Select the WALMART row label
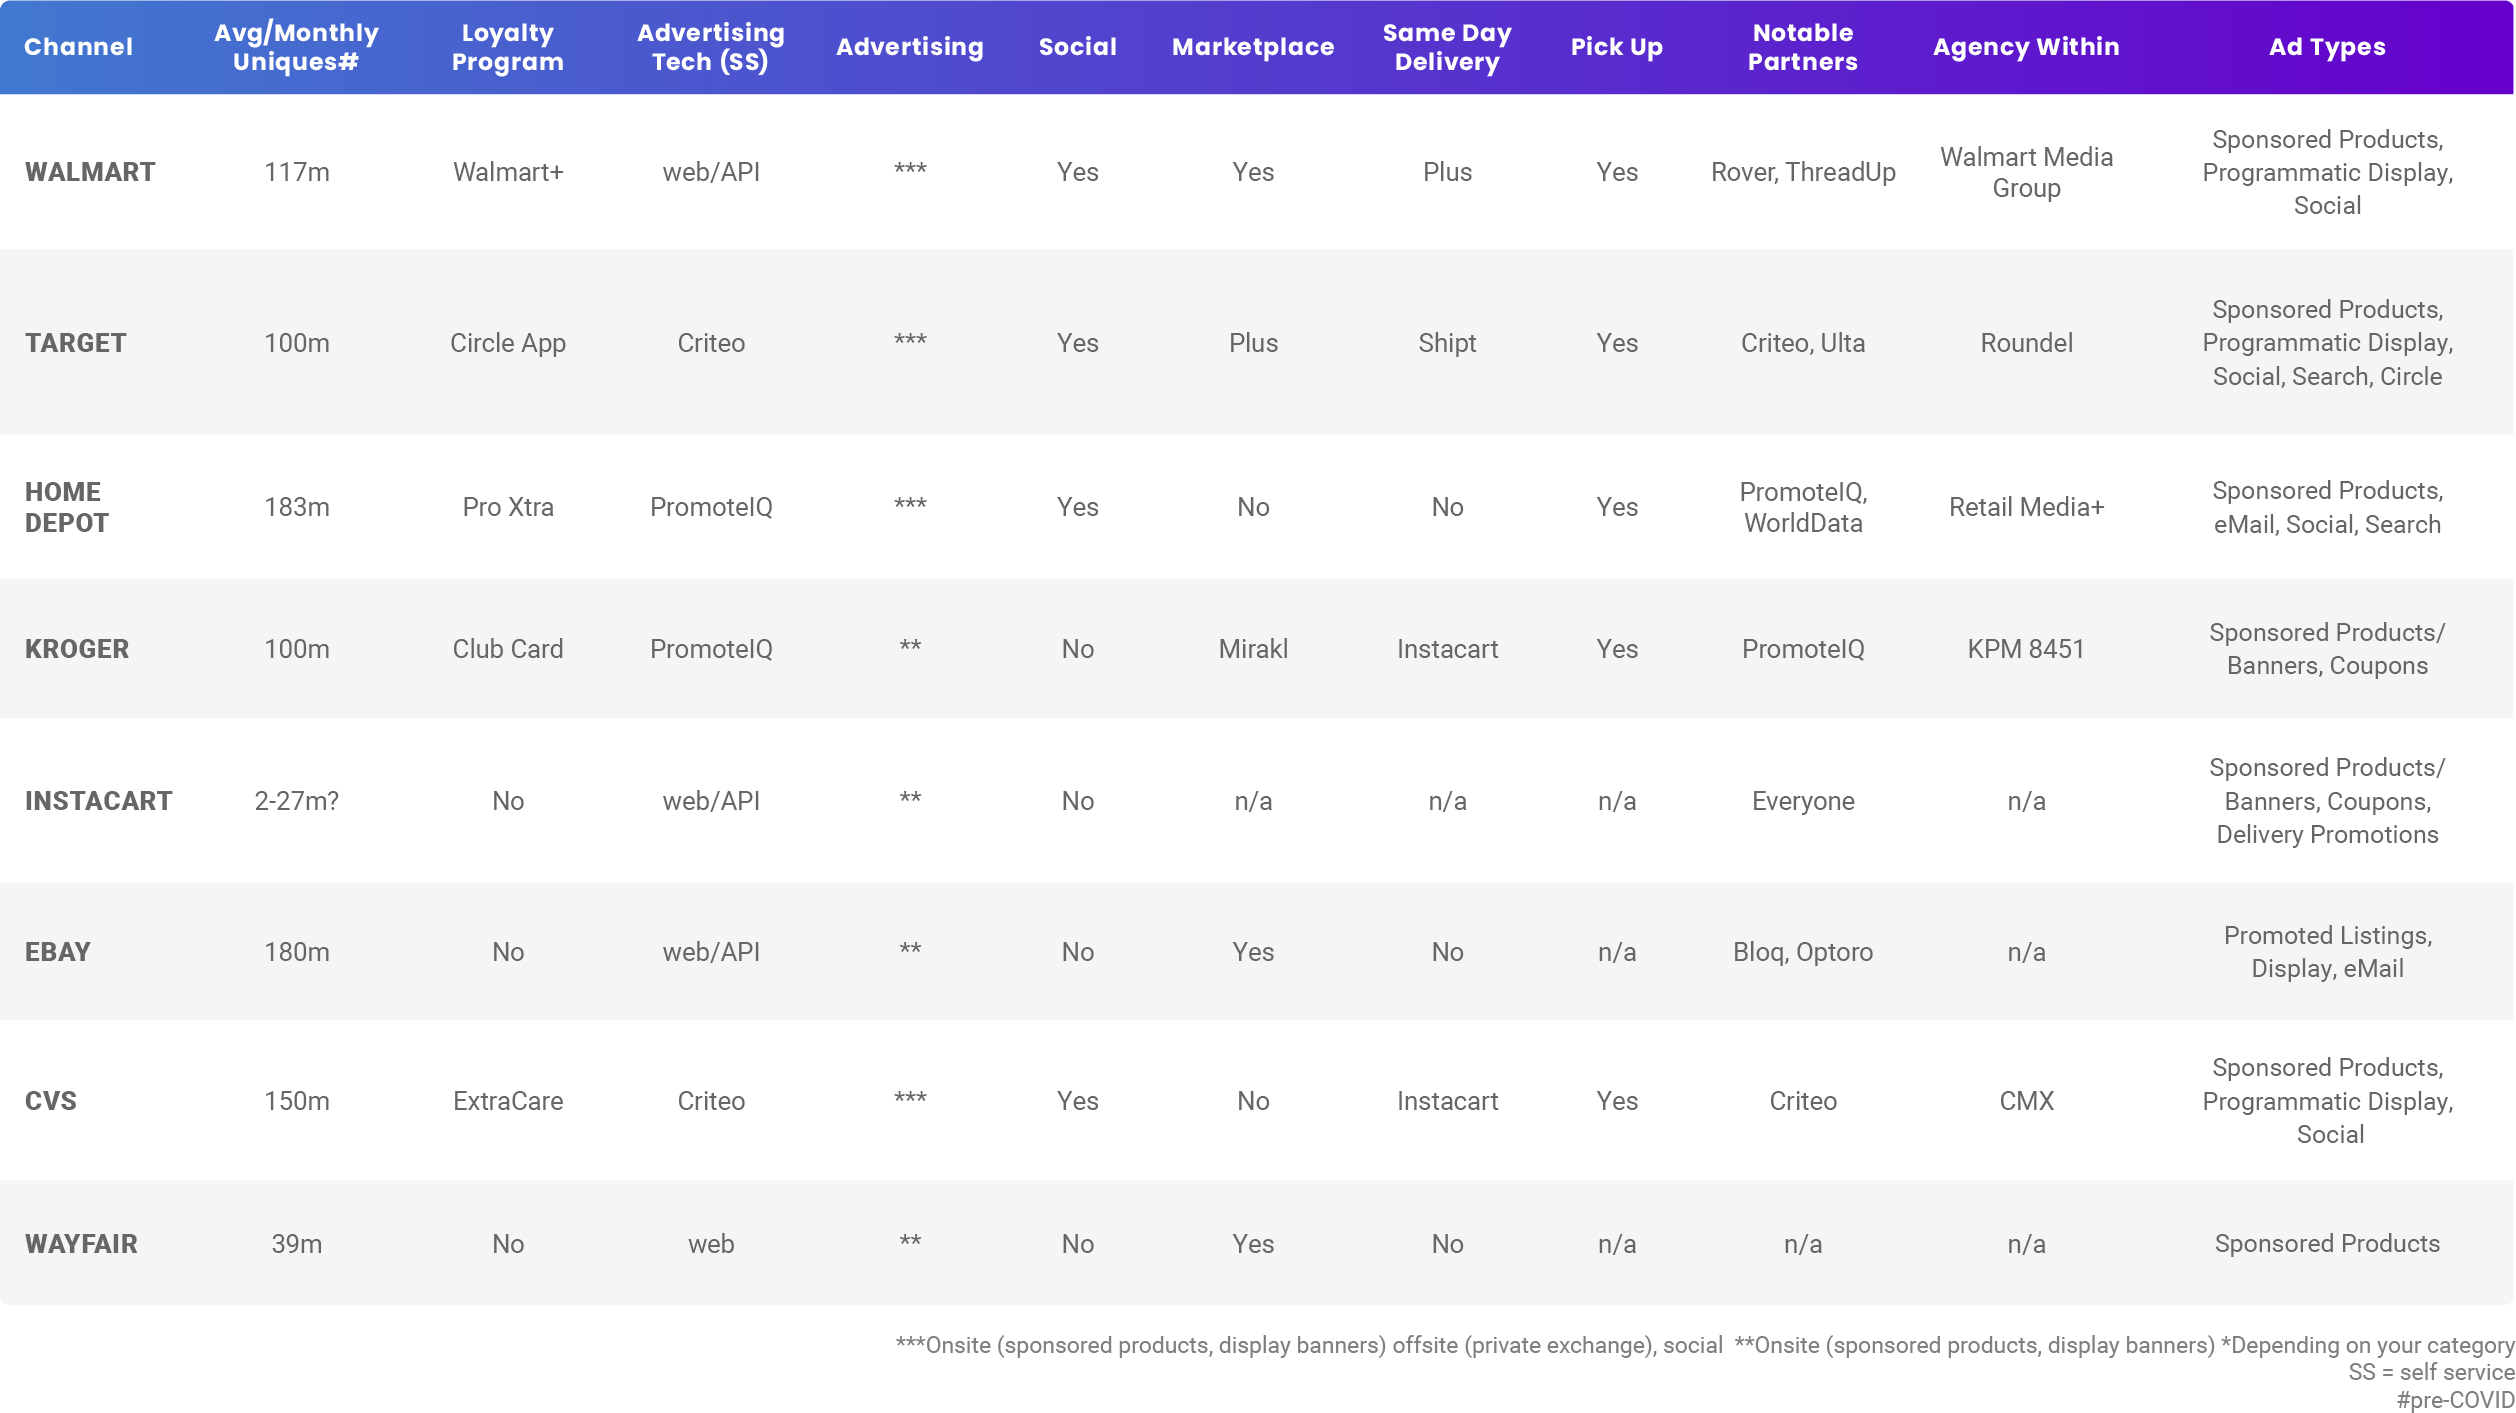 (90, 172)
